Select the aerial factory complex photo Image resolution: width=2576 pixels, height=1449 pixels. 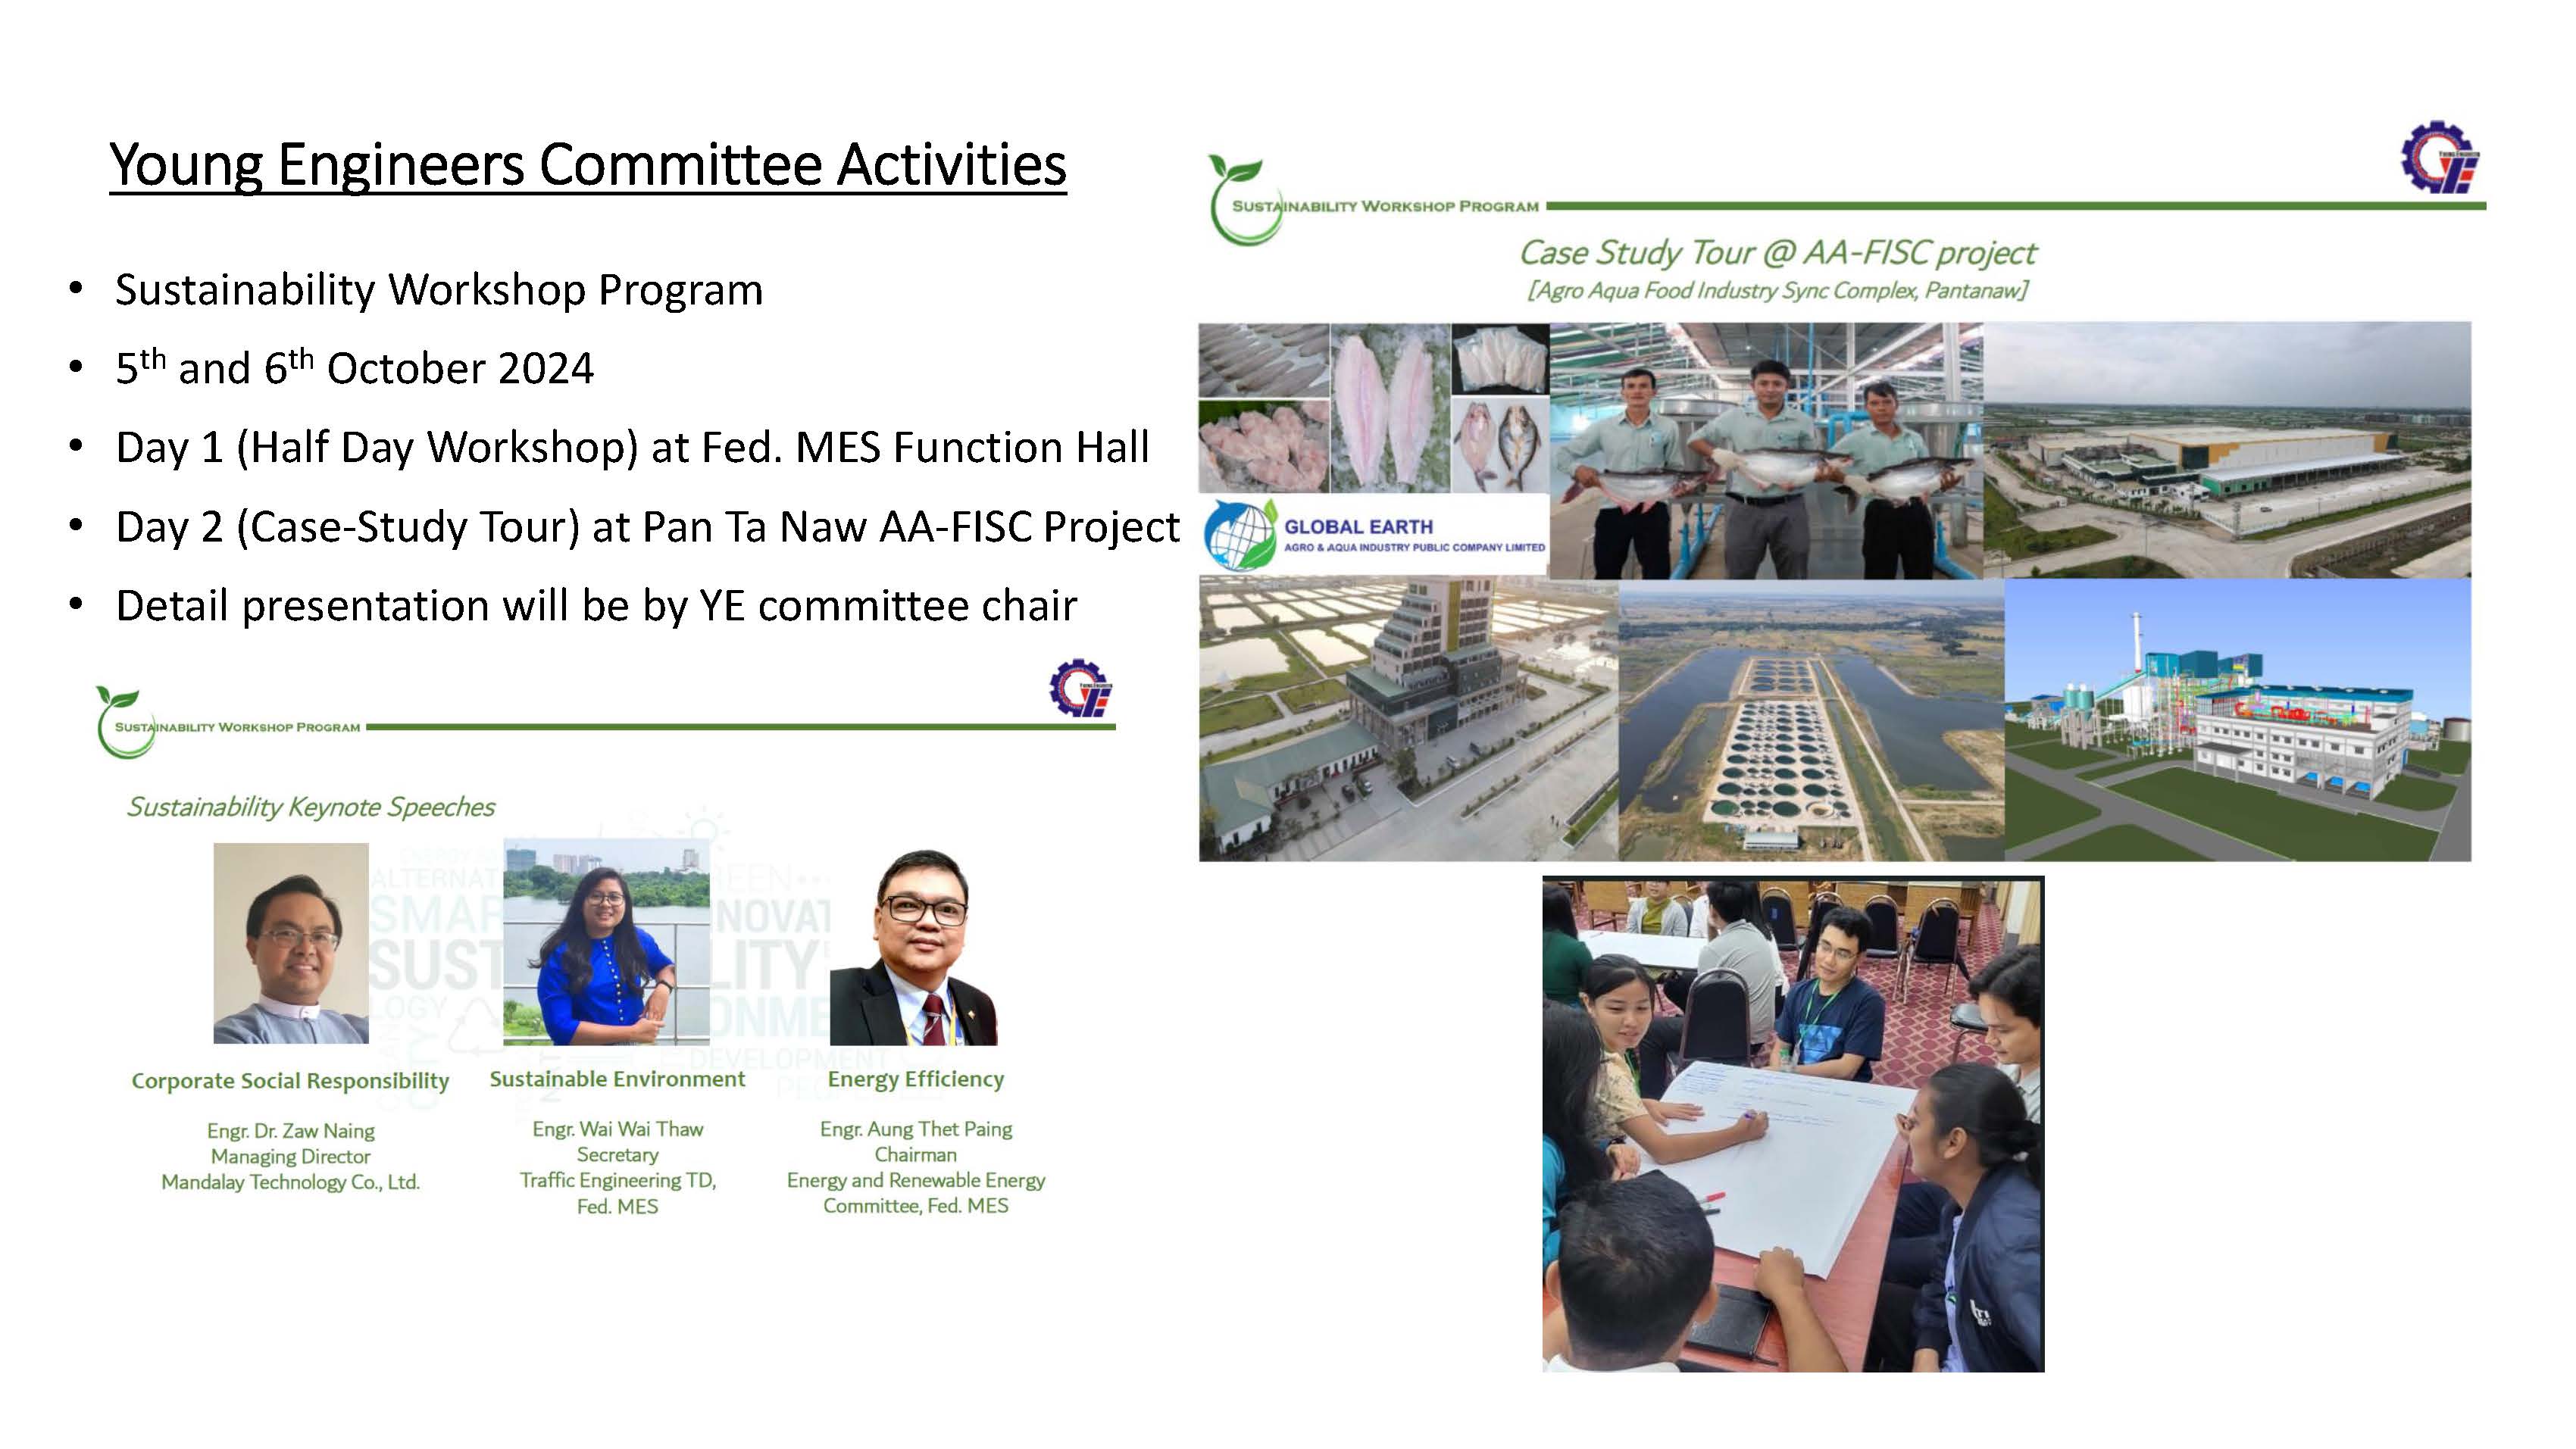(2227, 450)
